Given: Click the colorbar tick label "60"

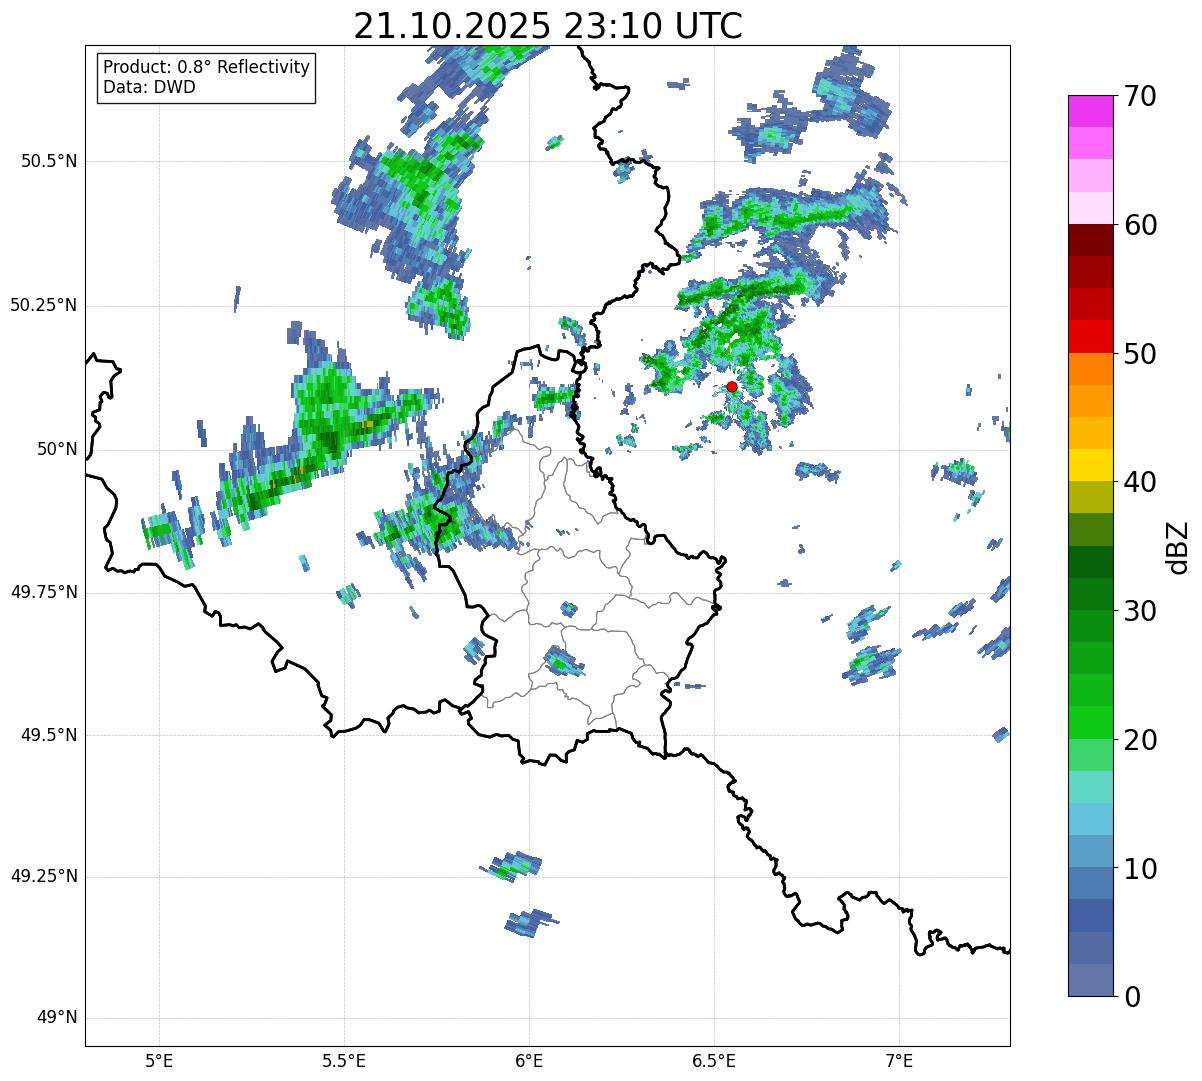Looking at the screenshot, I should tap(1140, 225).
